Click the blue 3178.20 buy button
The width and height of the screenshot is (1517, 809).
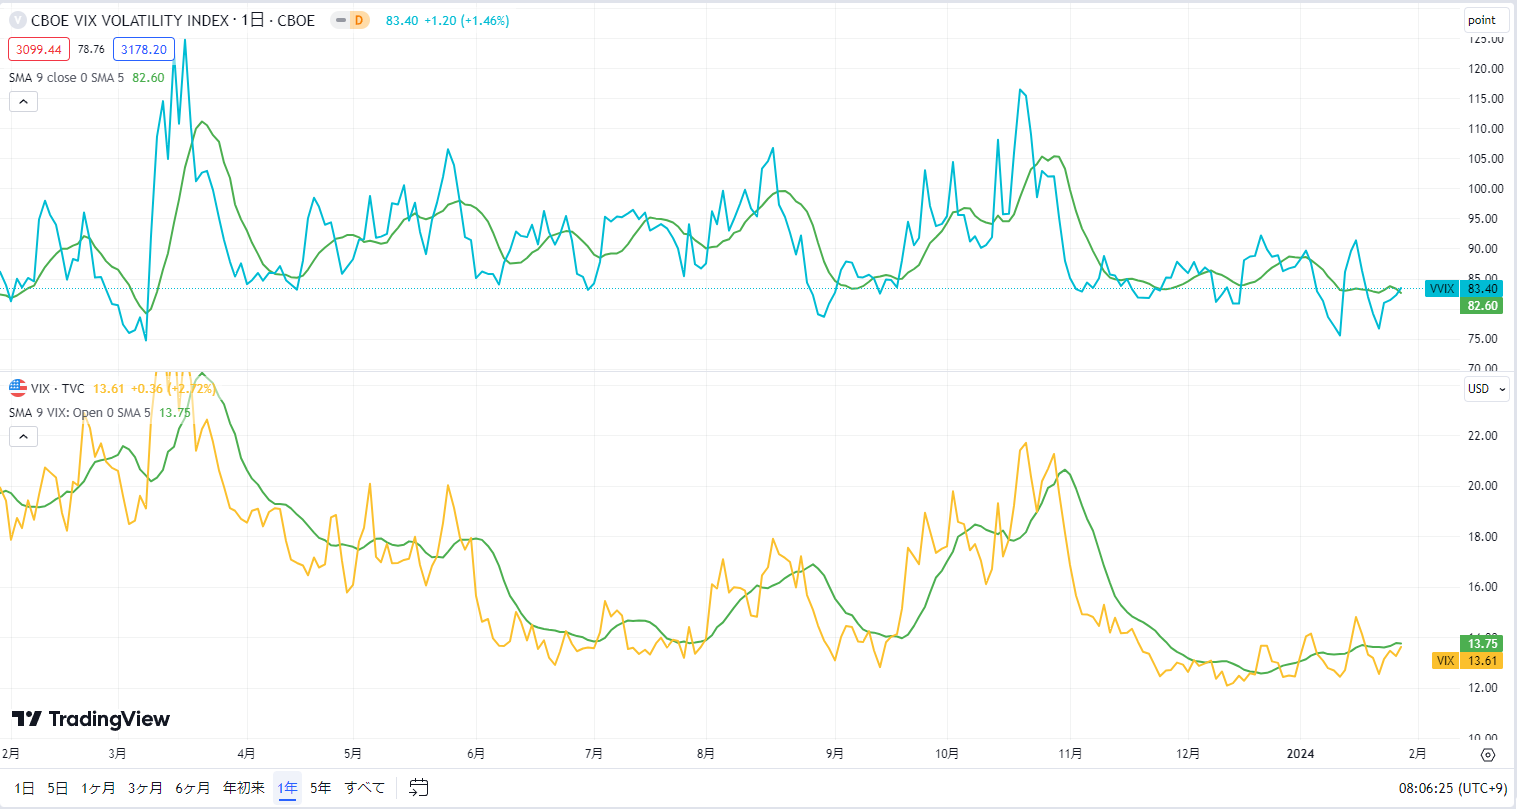click(144, 49)
